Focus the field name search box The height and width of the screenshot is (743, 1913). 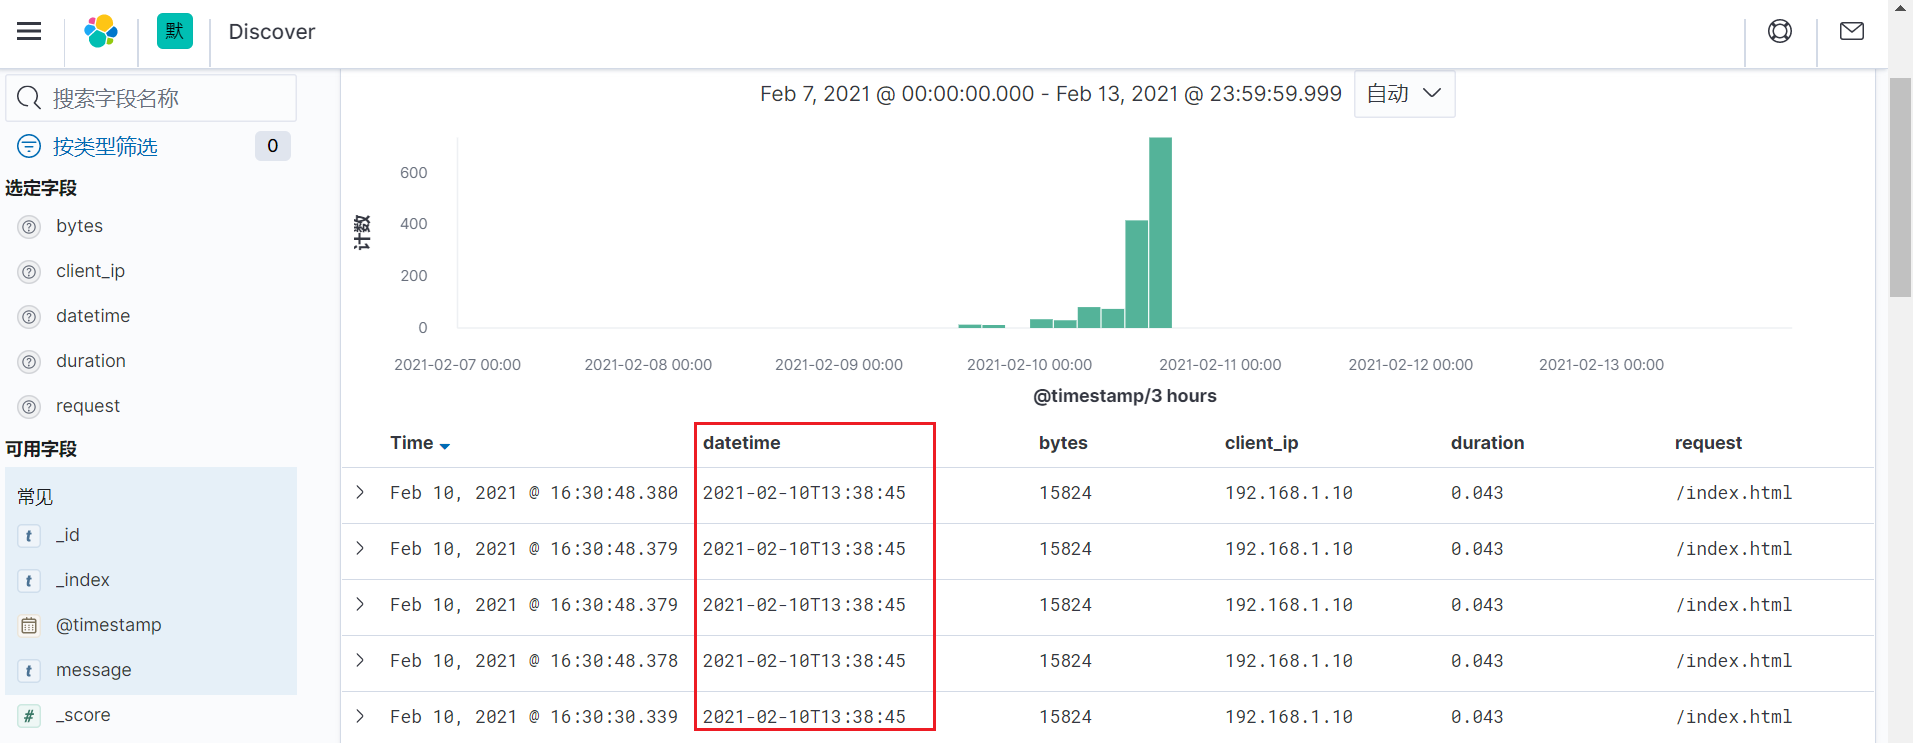tap(151, 98)
